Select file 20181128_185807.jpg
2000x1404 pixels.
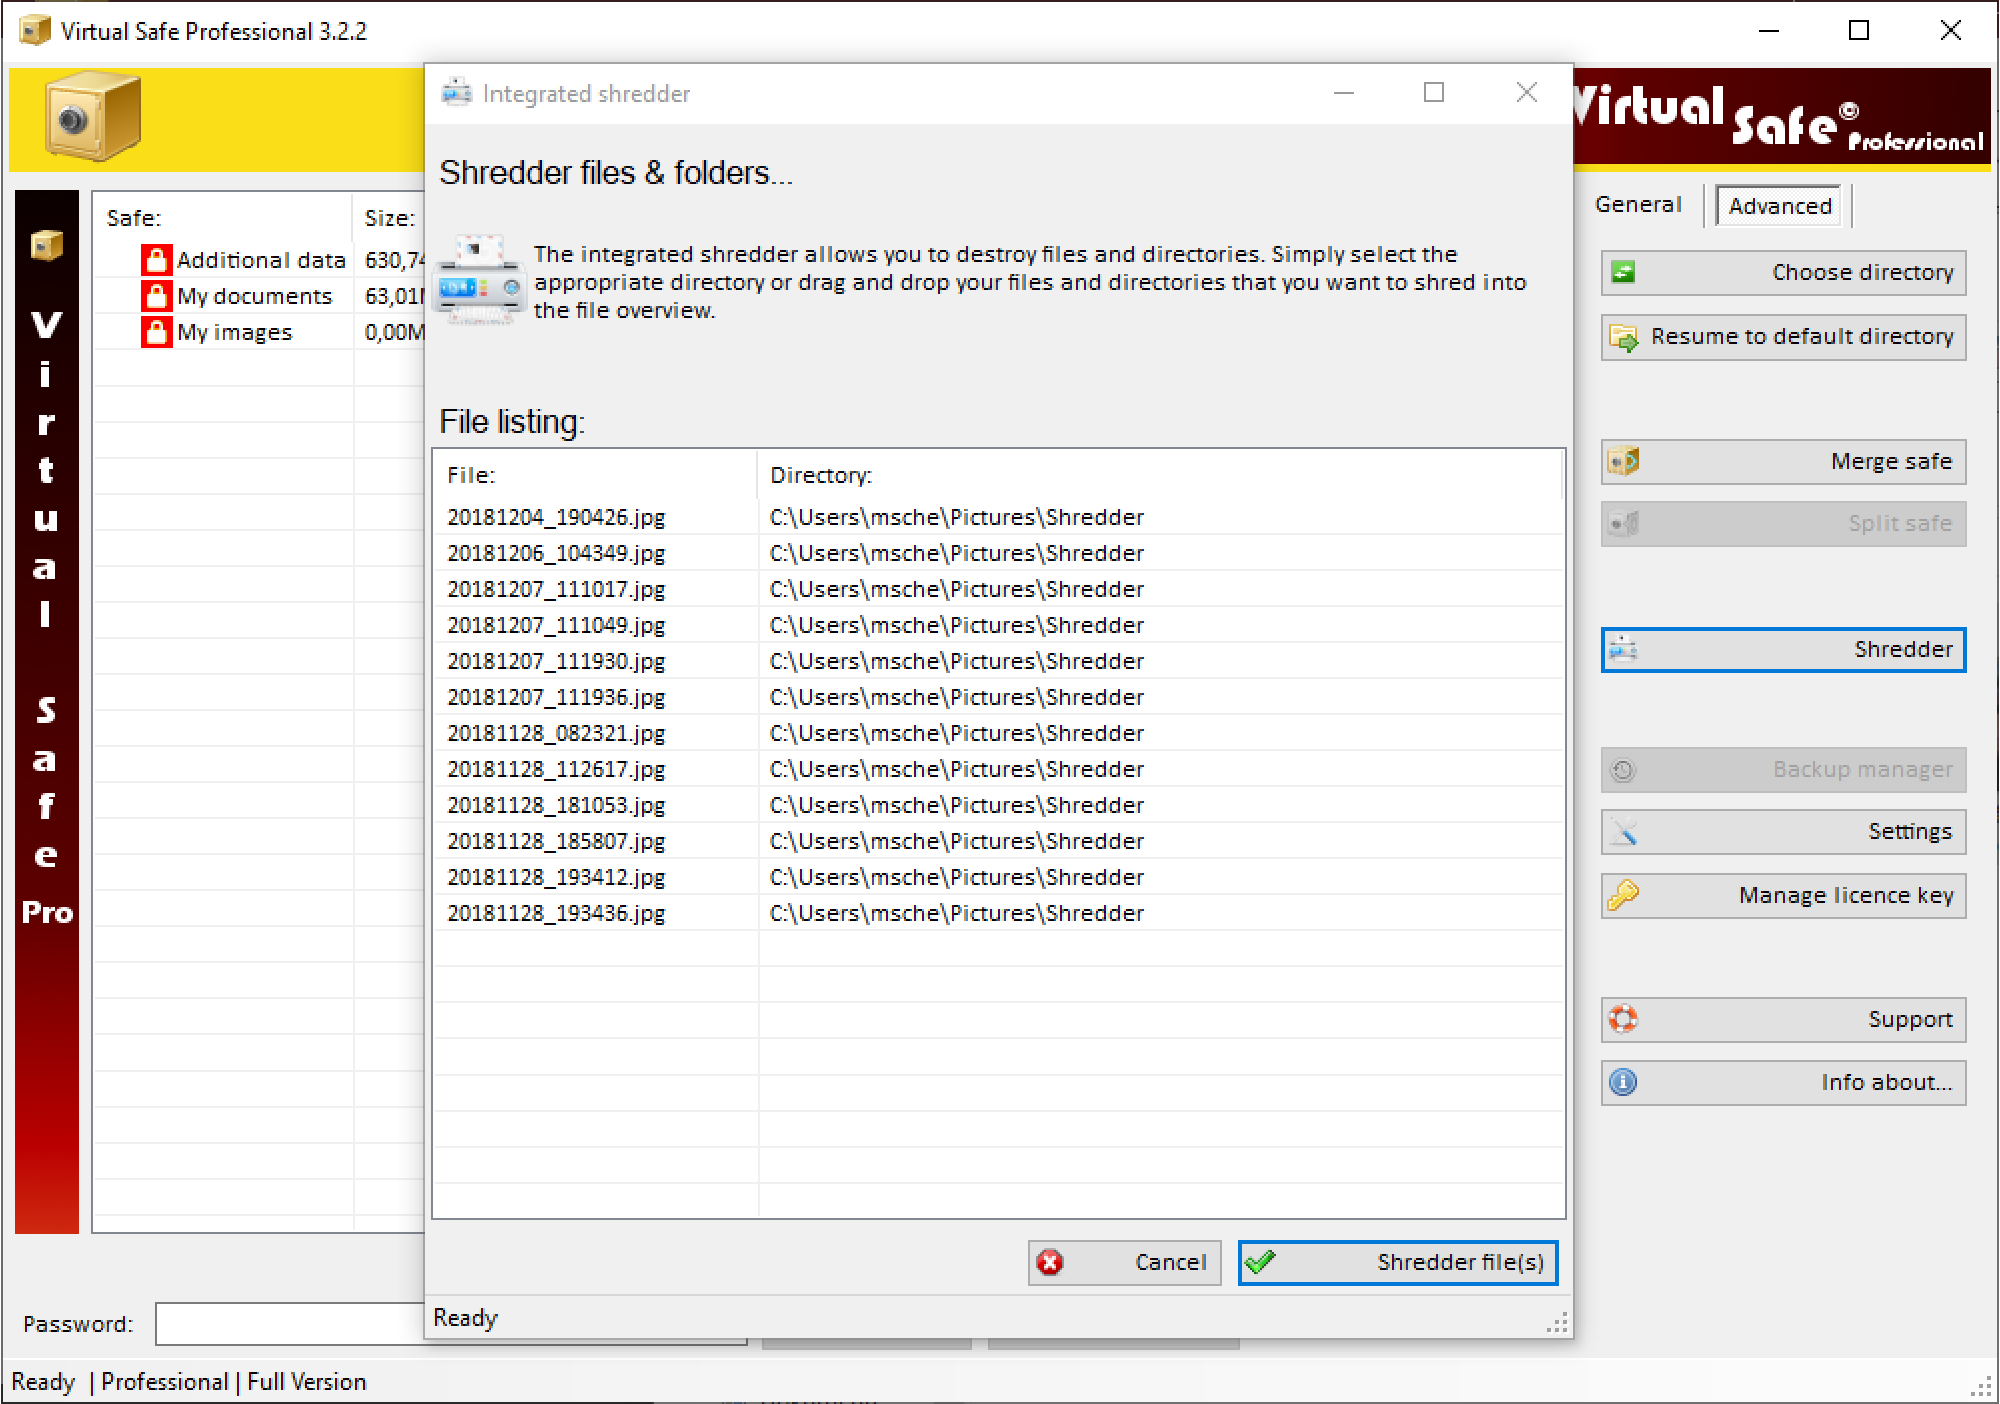[x=556, y=841]
